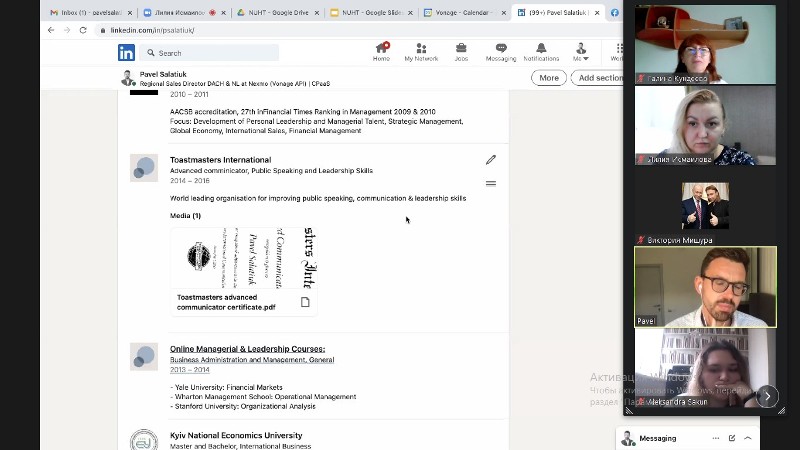Click Add section button
The image size is (800, 450).
597,78
